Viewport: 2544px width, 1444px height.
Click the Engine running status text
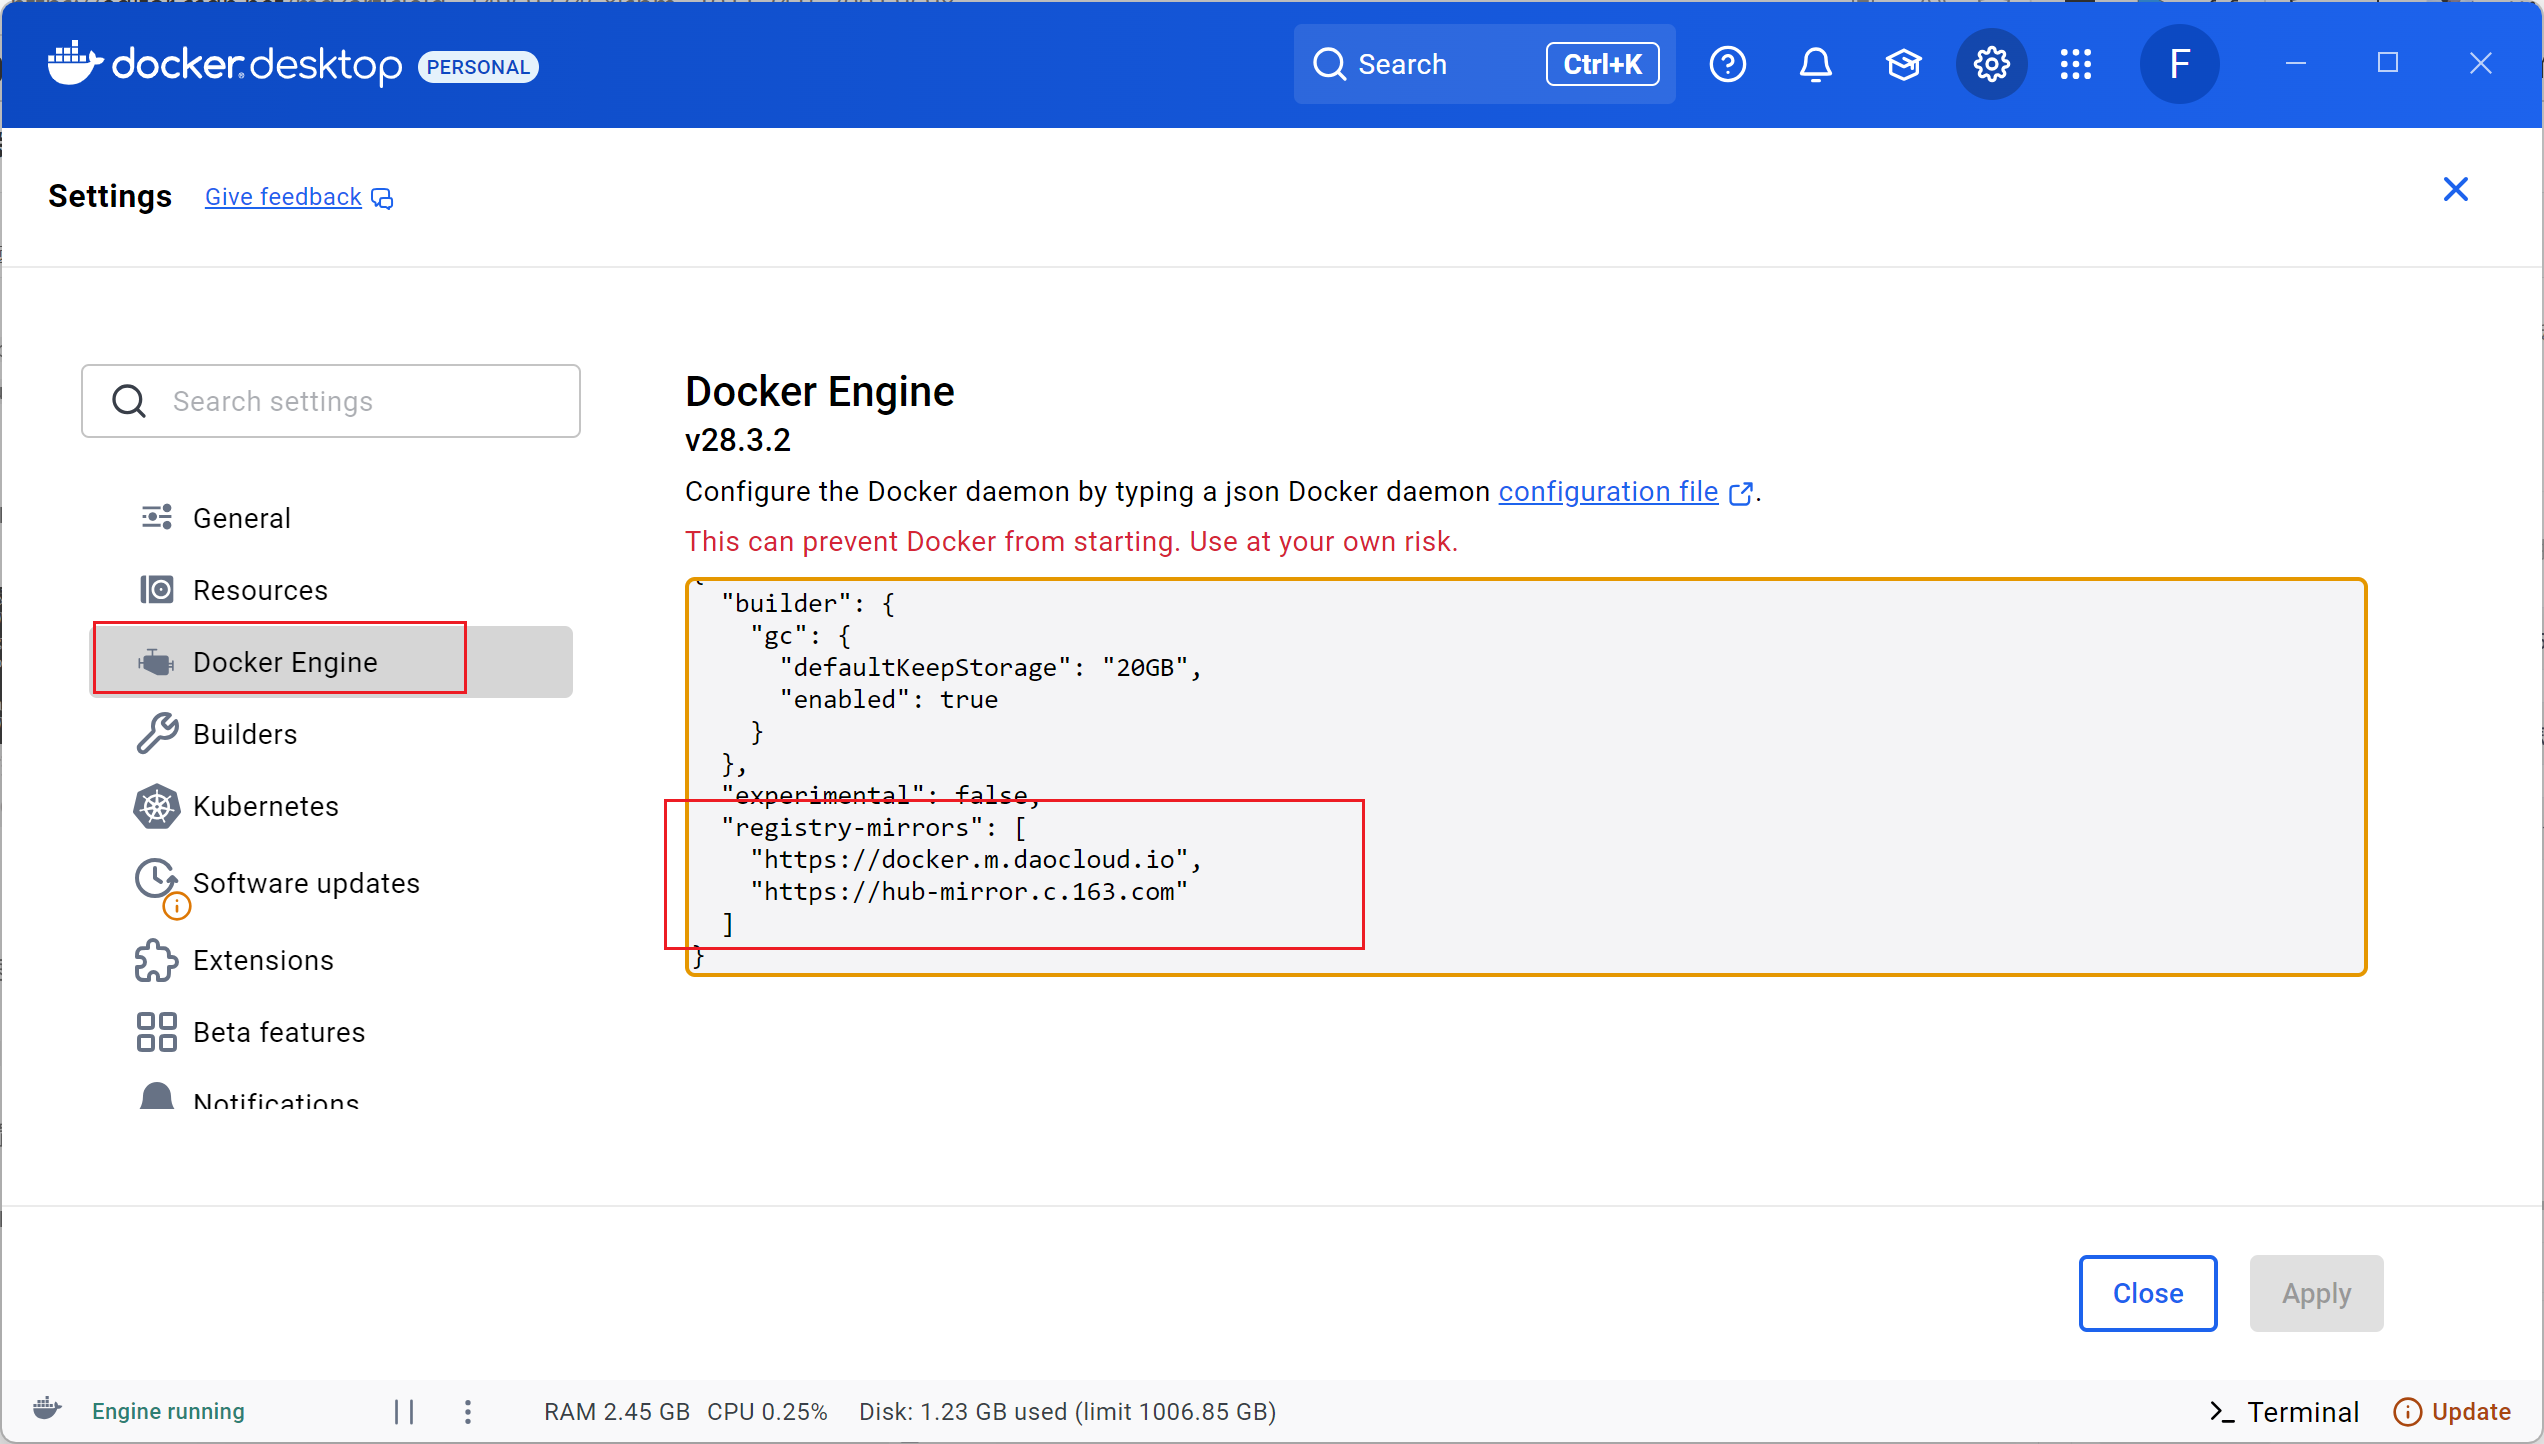pyautogui.click(x=168, y=1411)
